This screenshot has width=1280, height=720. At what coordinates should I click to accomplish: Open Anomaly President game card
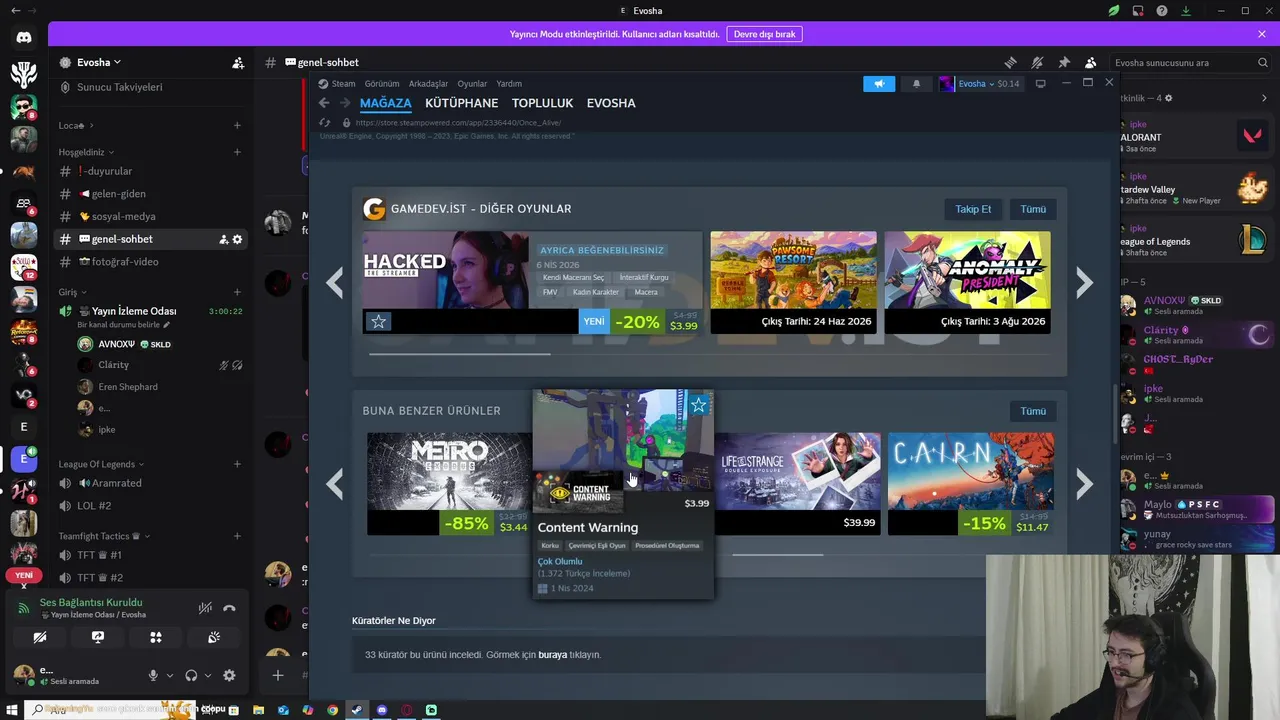967,283
